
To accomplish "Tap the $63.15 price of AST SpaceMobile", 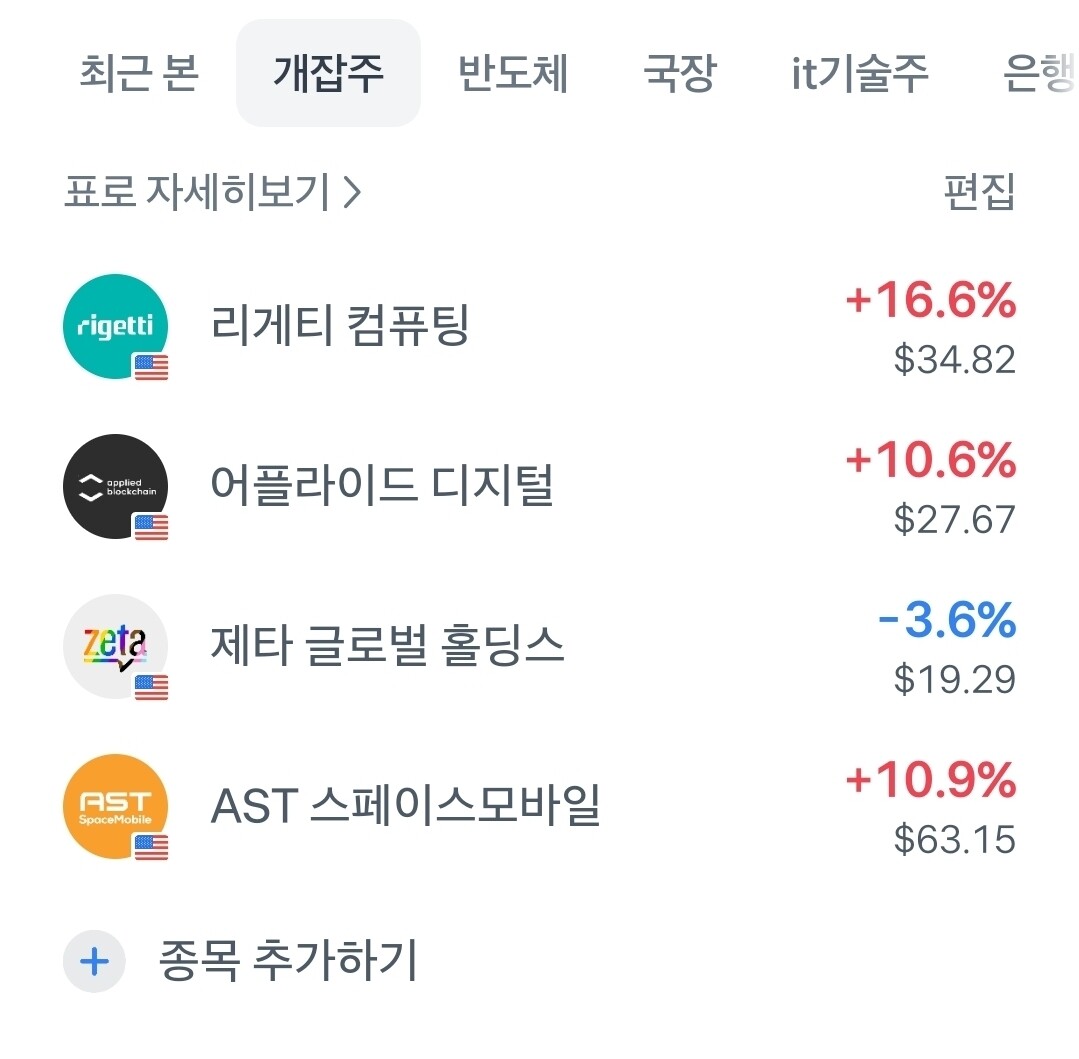I will pyautogui.click(x=954, y=840).
